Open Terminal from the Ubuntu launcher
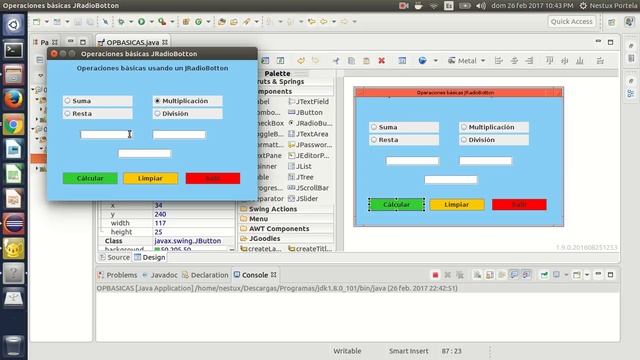Screen dimensions: 640x360 [x=13, y=50]
